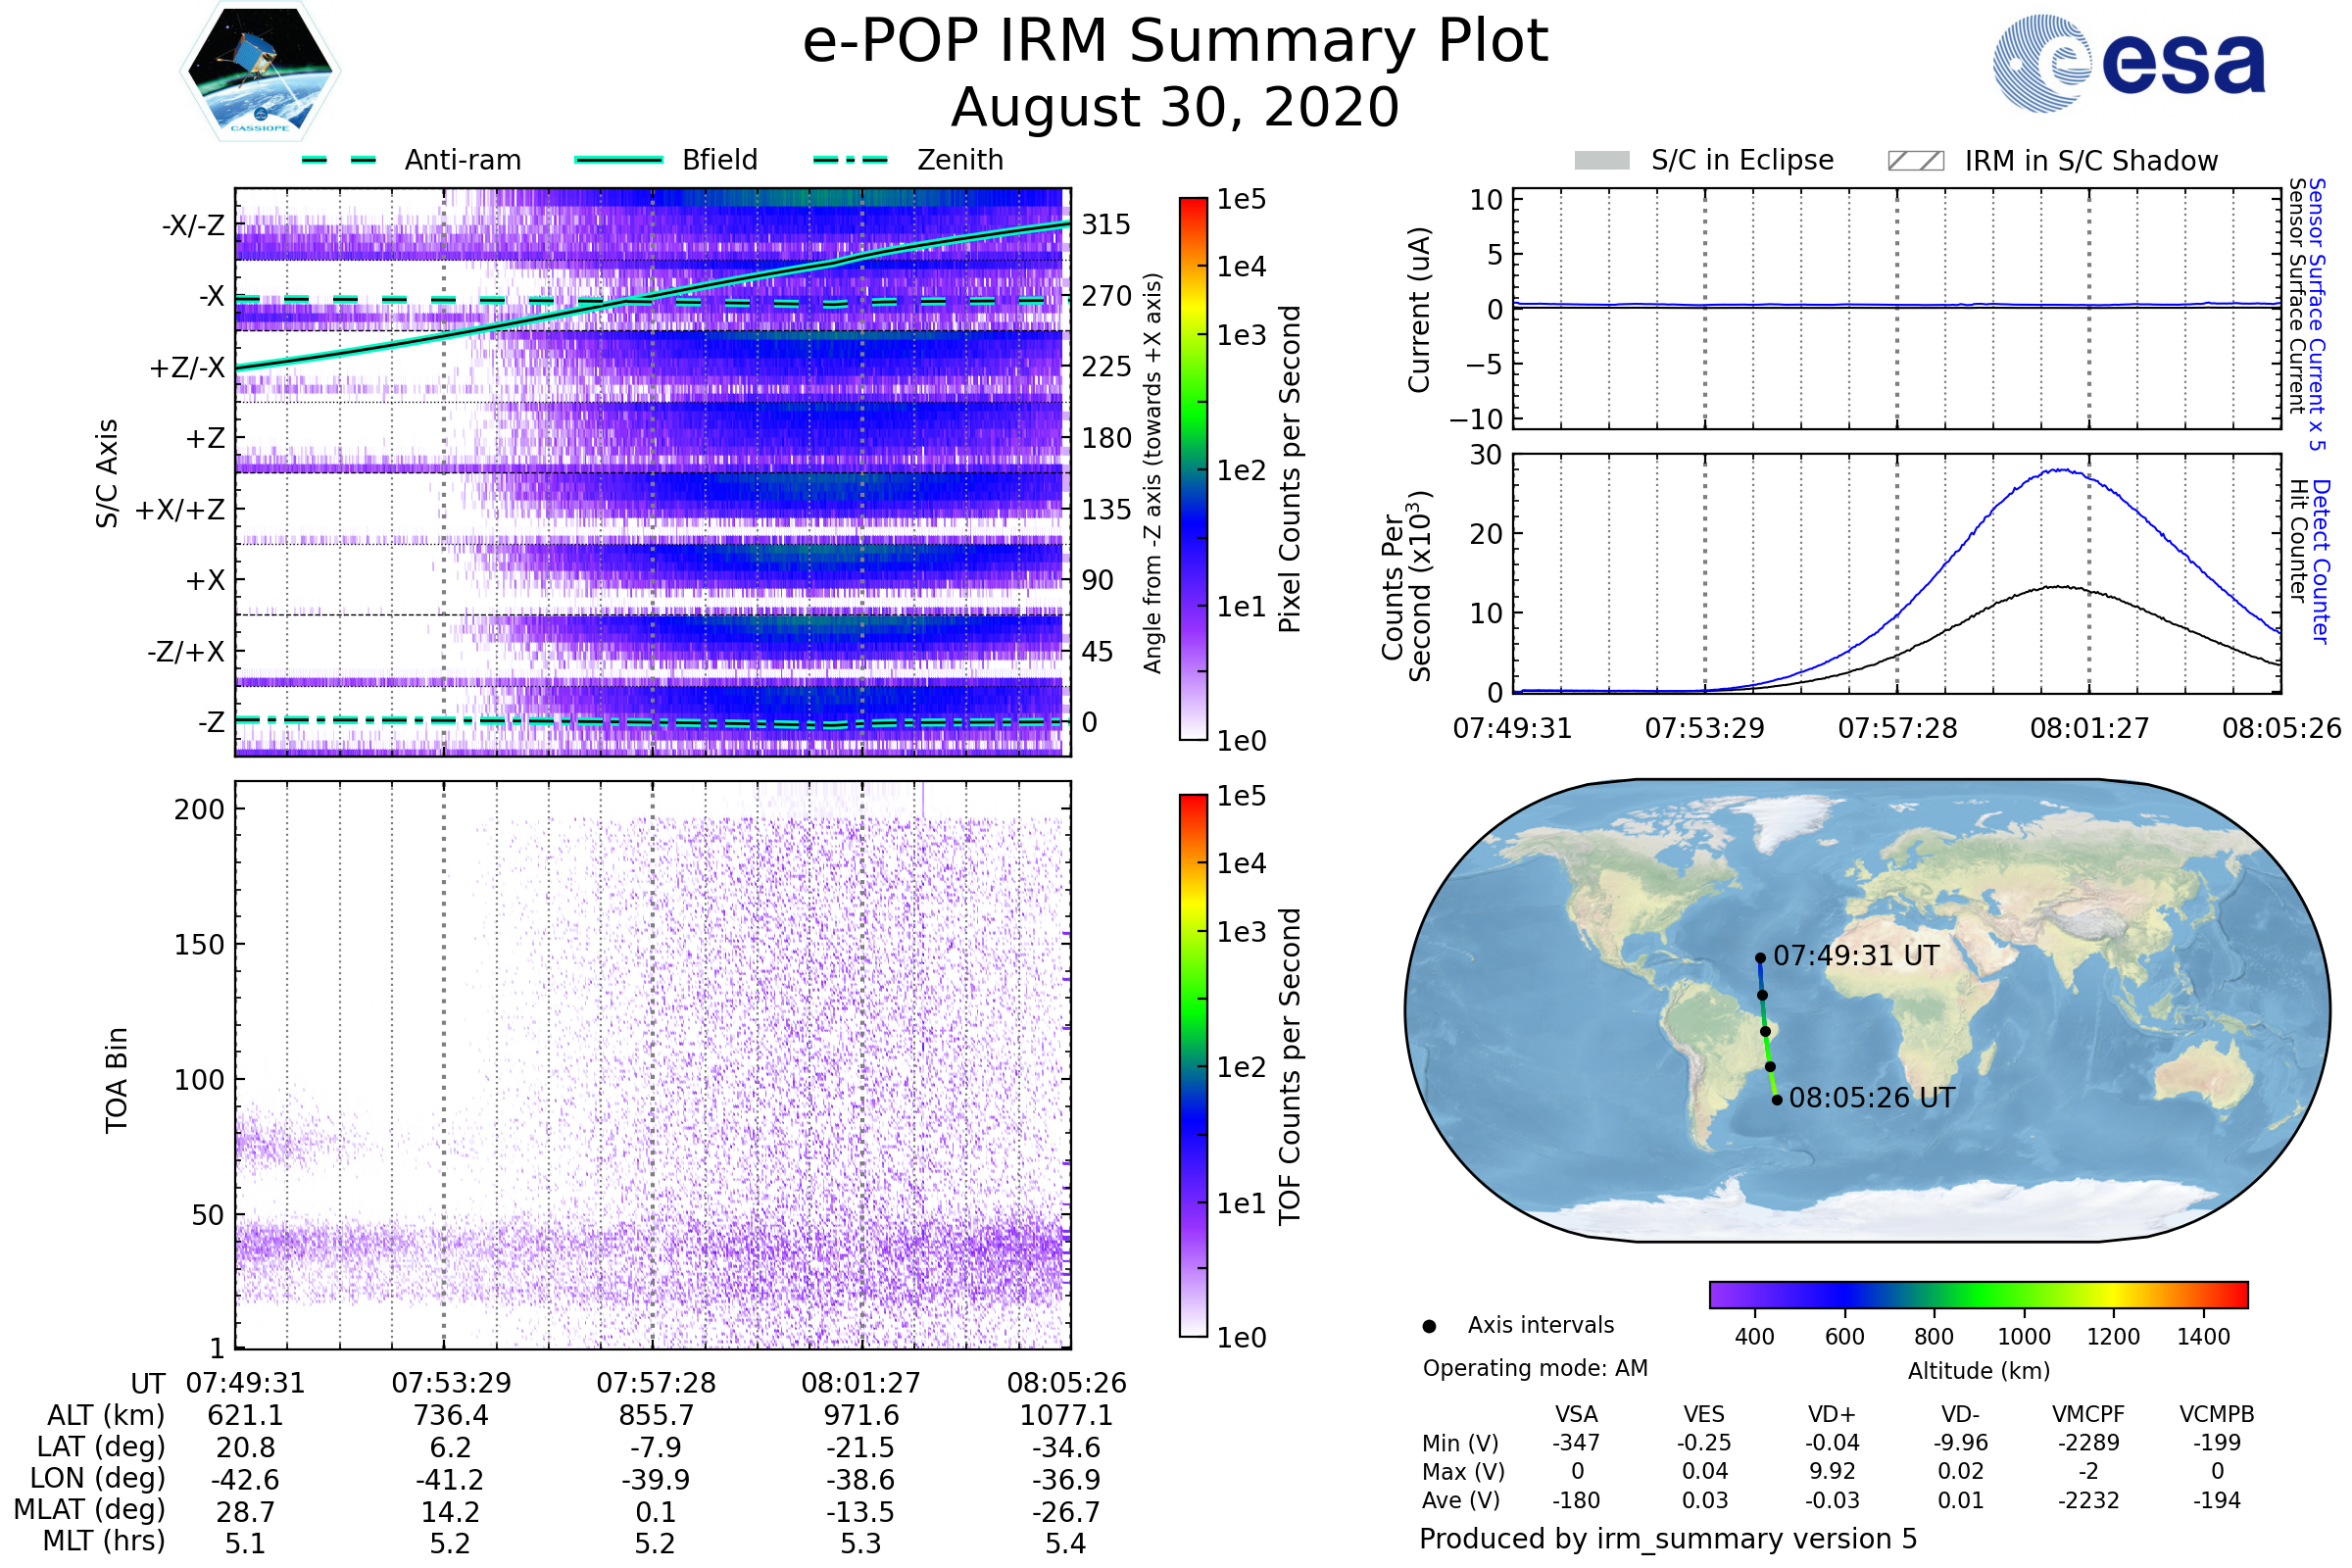This screenshot has width=2352, height=1568.
Task: Click the Axis intervals black dot marker
Action: tap(1429, 1326)
